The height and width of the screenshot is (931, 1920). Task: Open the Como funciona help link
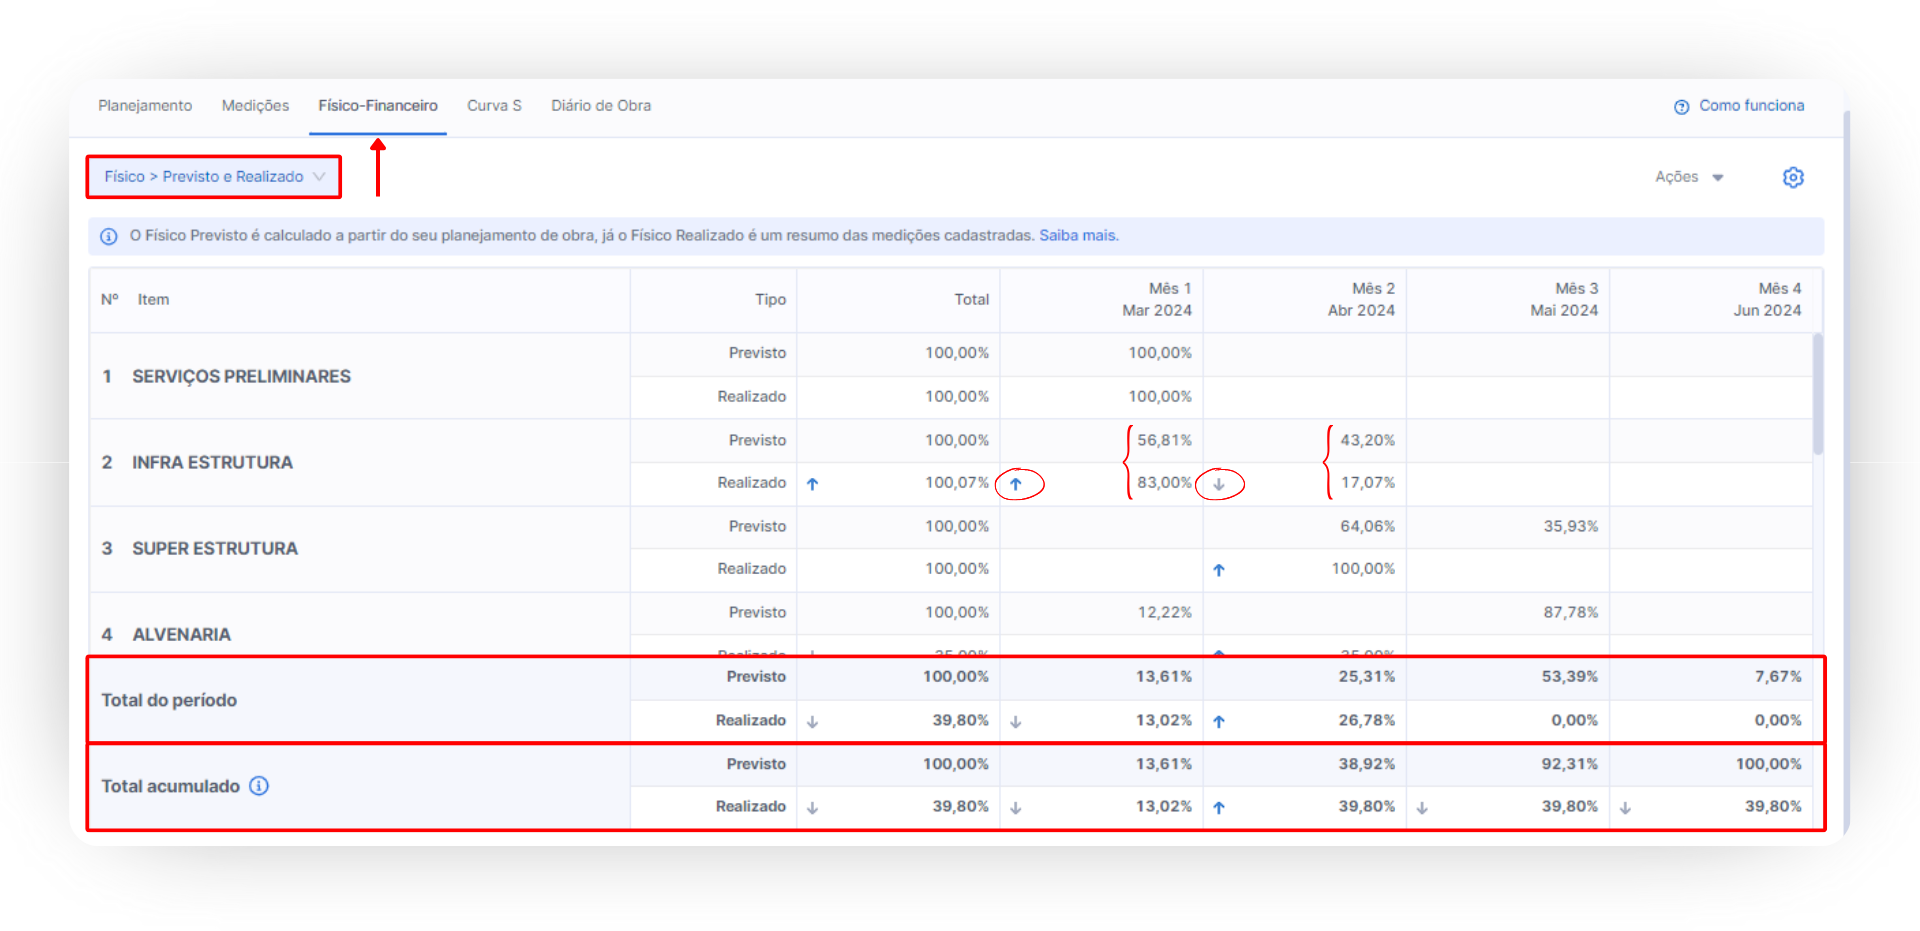1751,106
